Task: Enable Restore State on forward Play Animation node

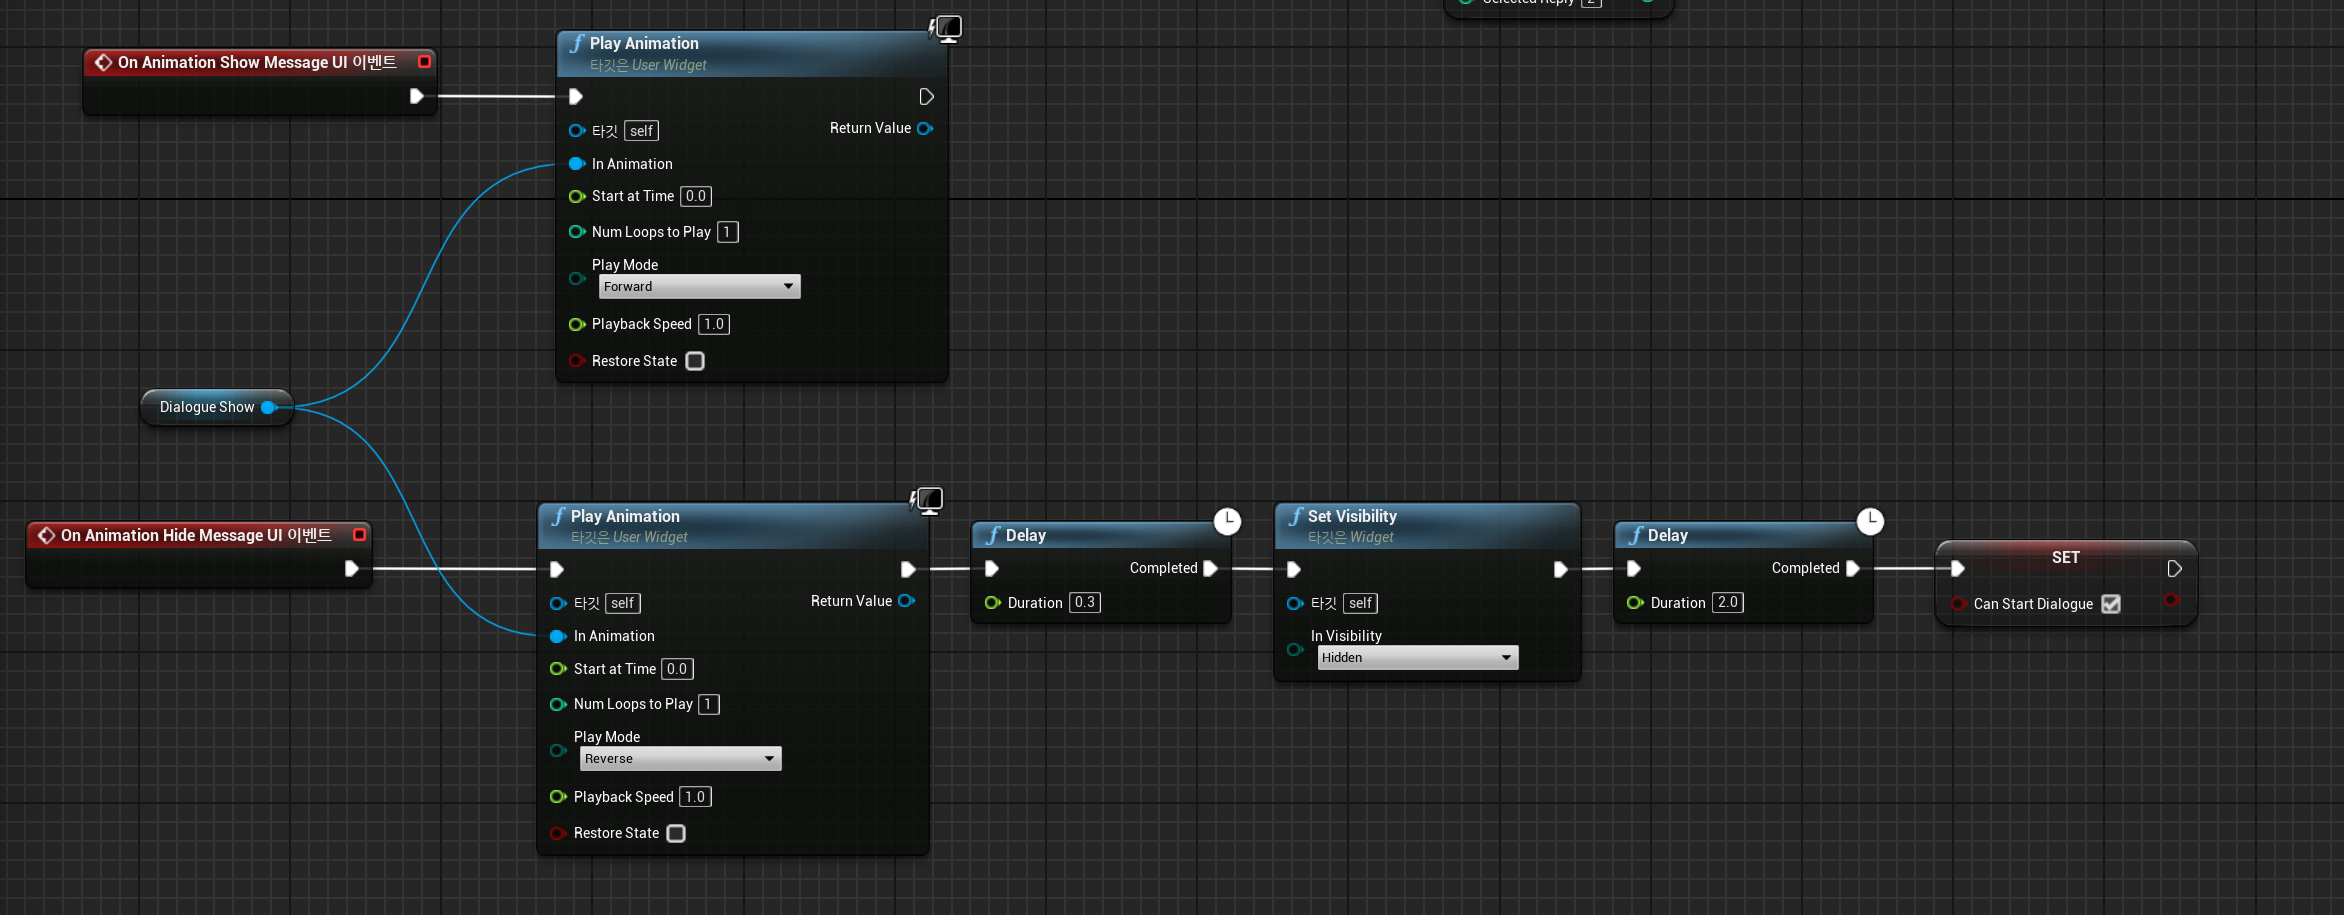Action: tap(695, 361)
